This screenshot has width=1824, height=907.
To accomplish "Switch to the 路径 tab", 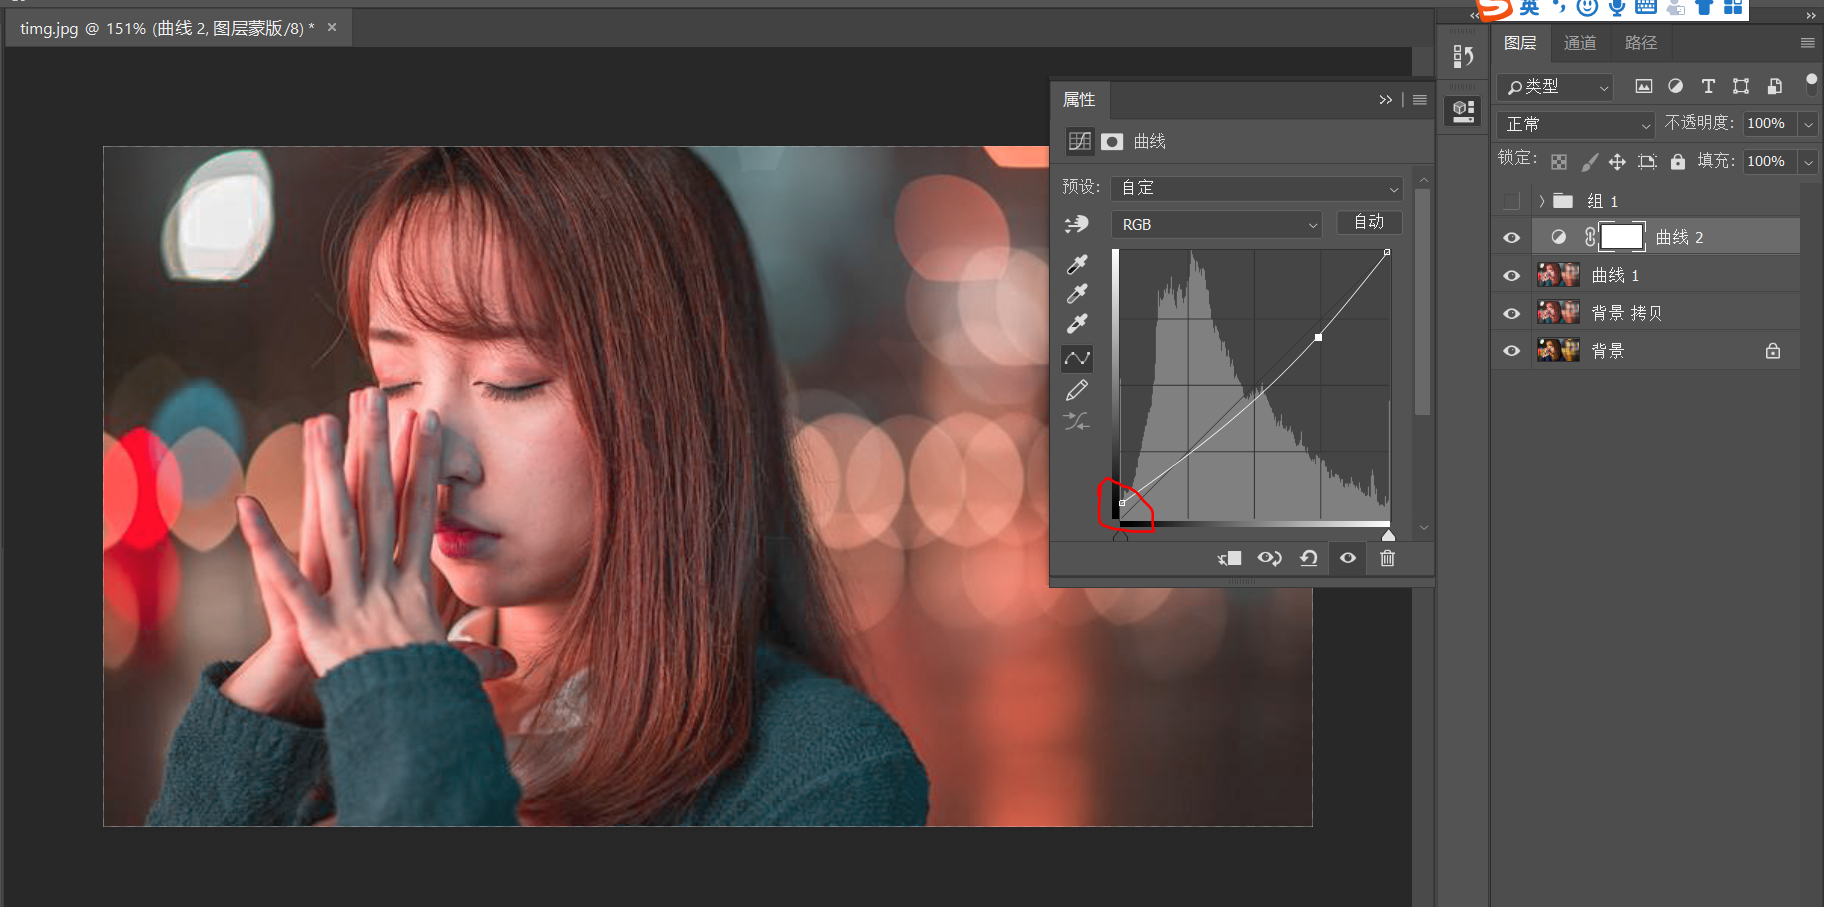I will (x=1641, y=43).
